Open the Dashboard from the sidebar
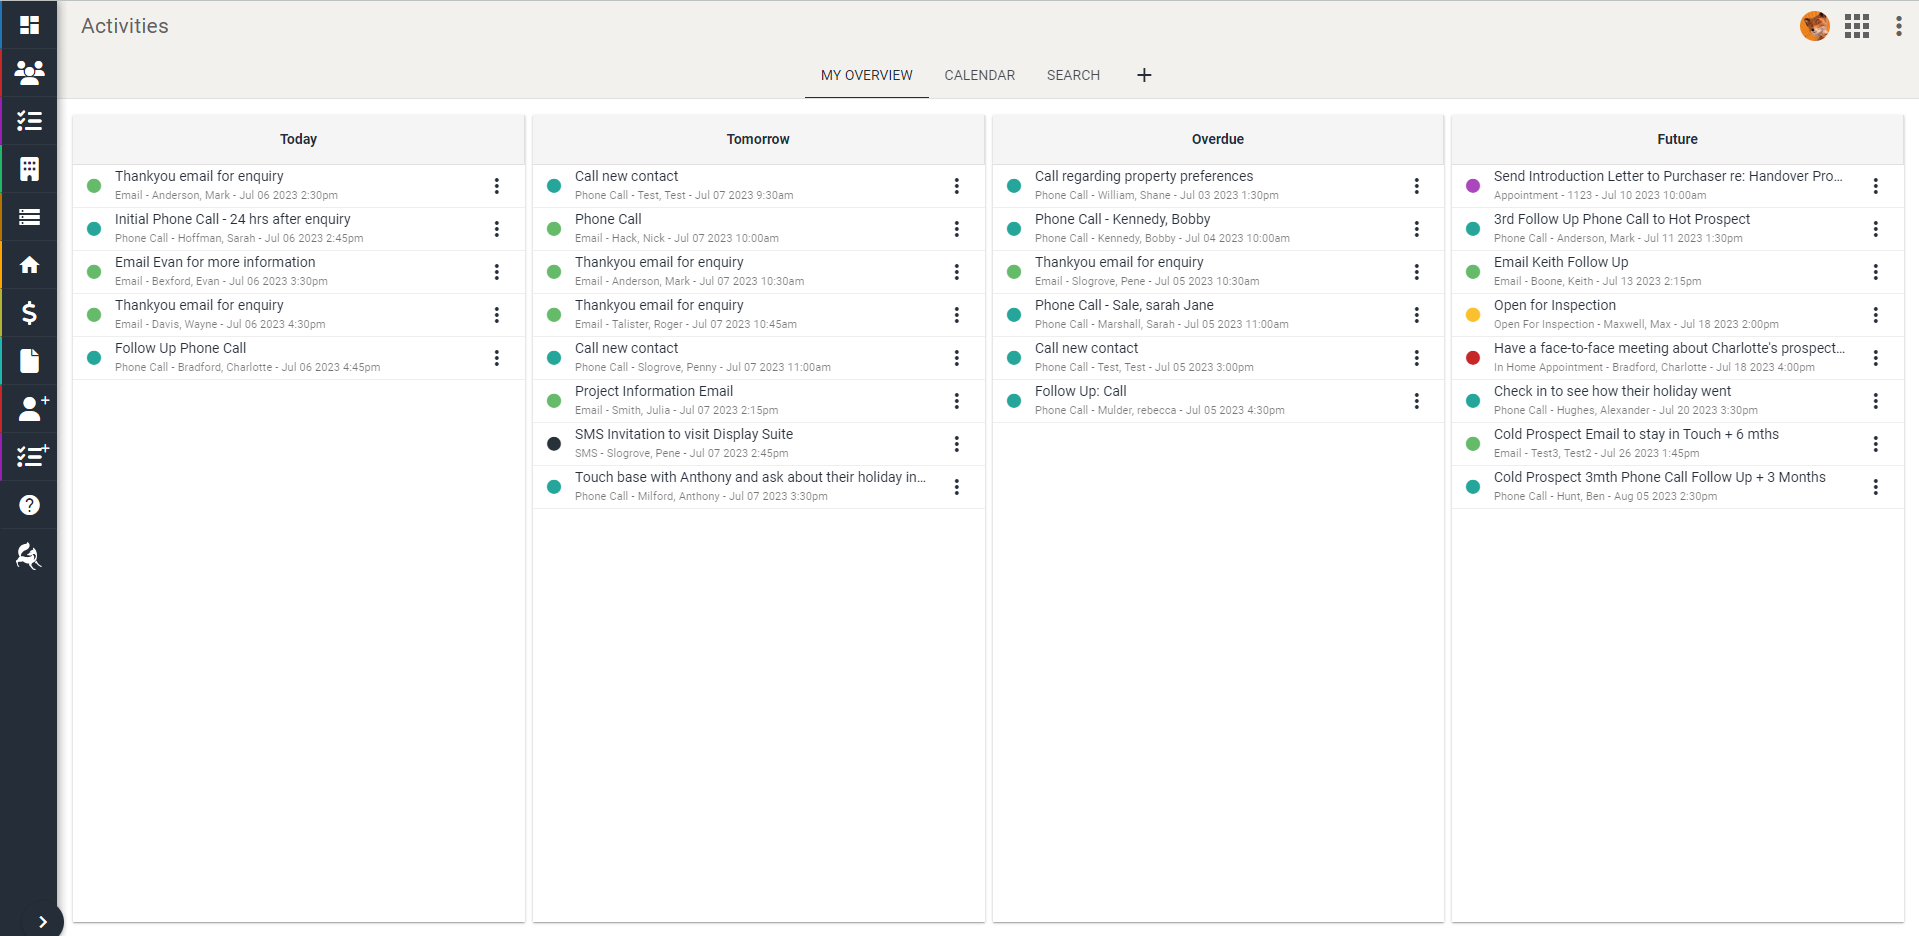 click(29, 25)
